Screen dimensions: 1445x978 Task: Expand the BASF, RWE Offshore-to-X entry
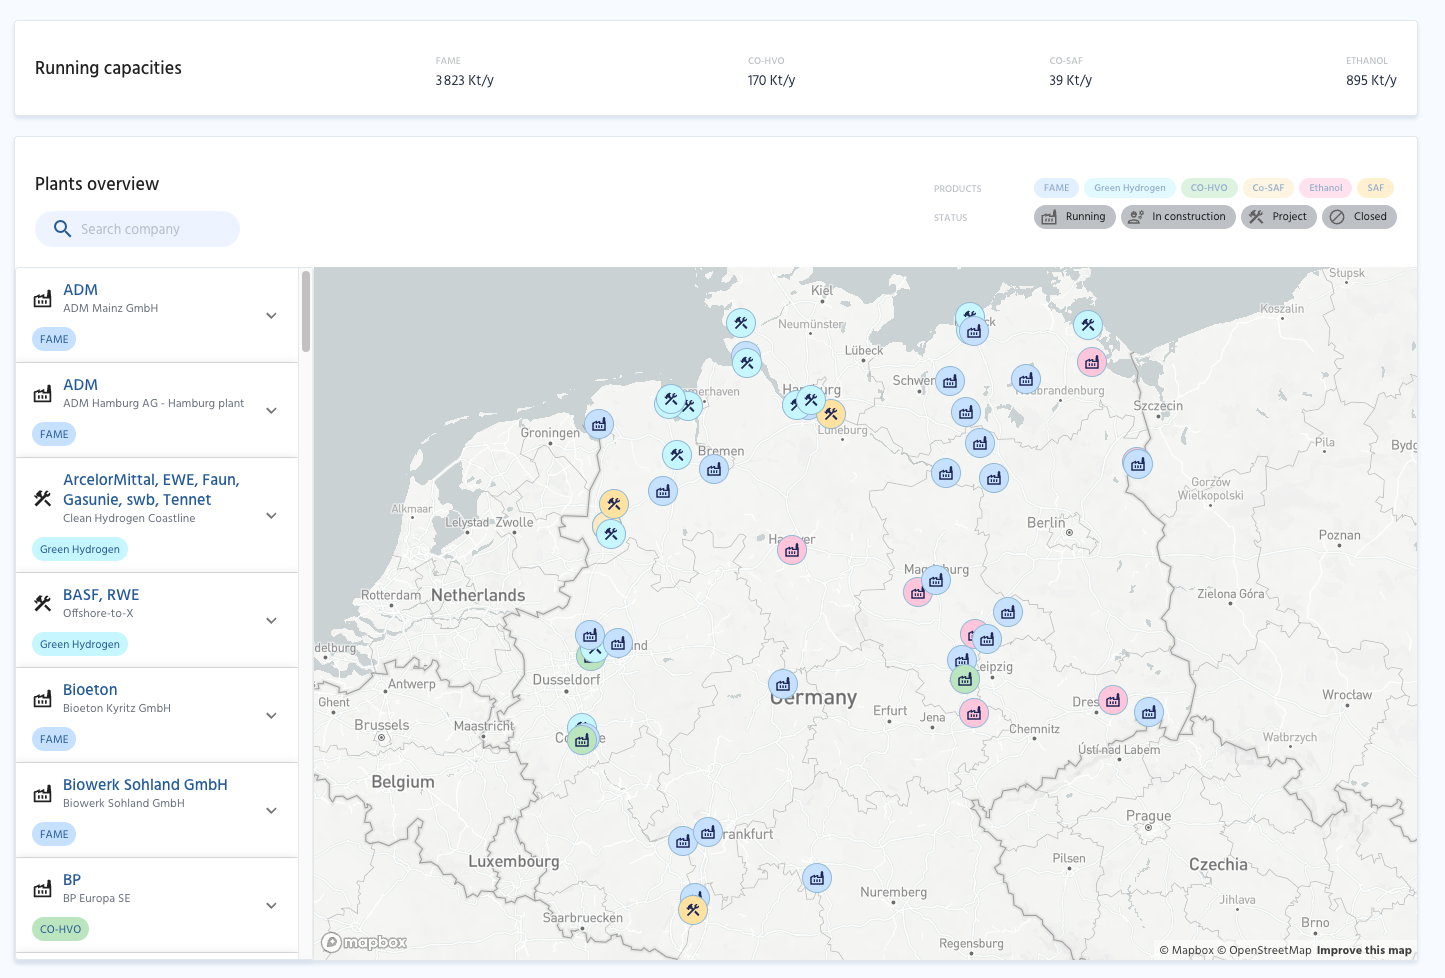point(271,621)
